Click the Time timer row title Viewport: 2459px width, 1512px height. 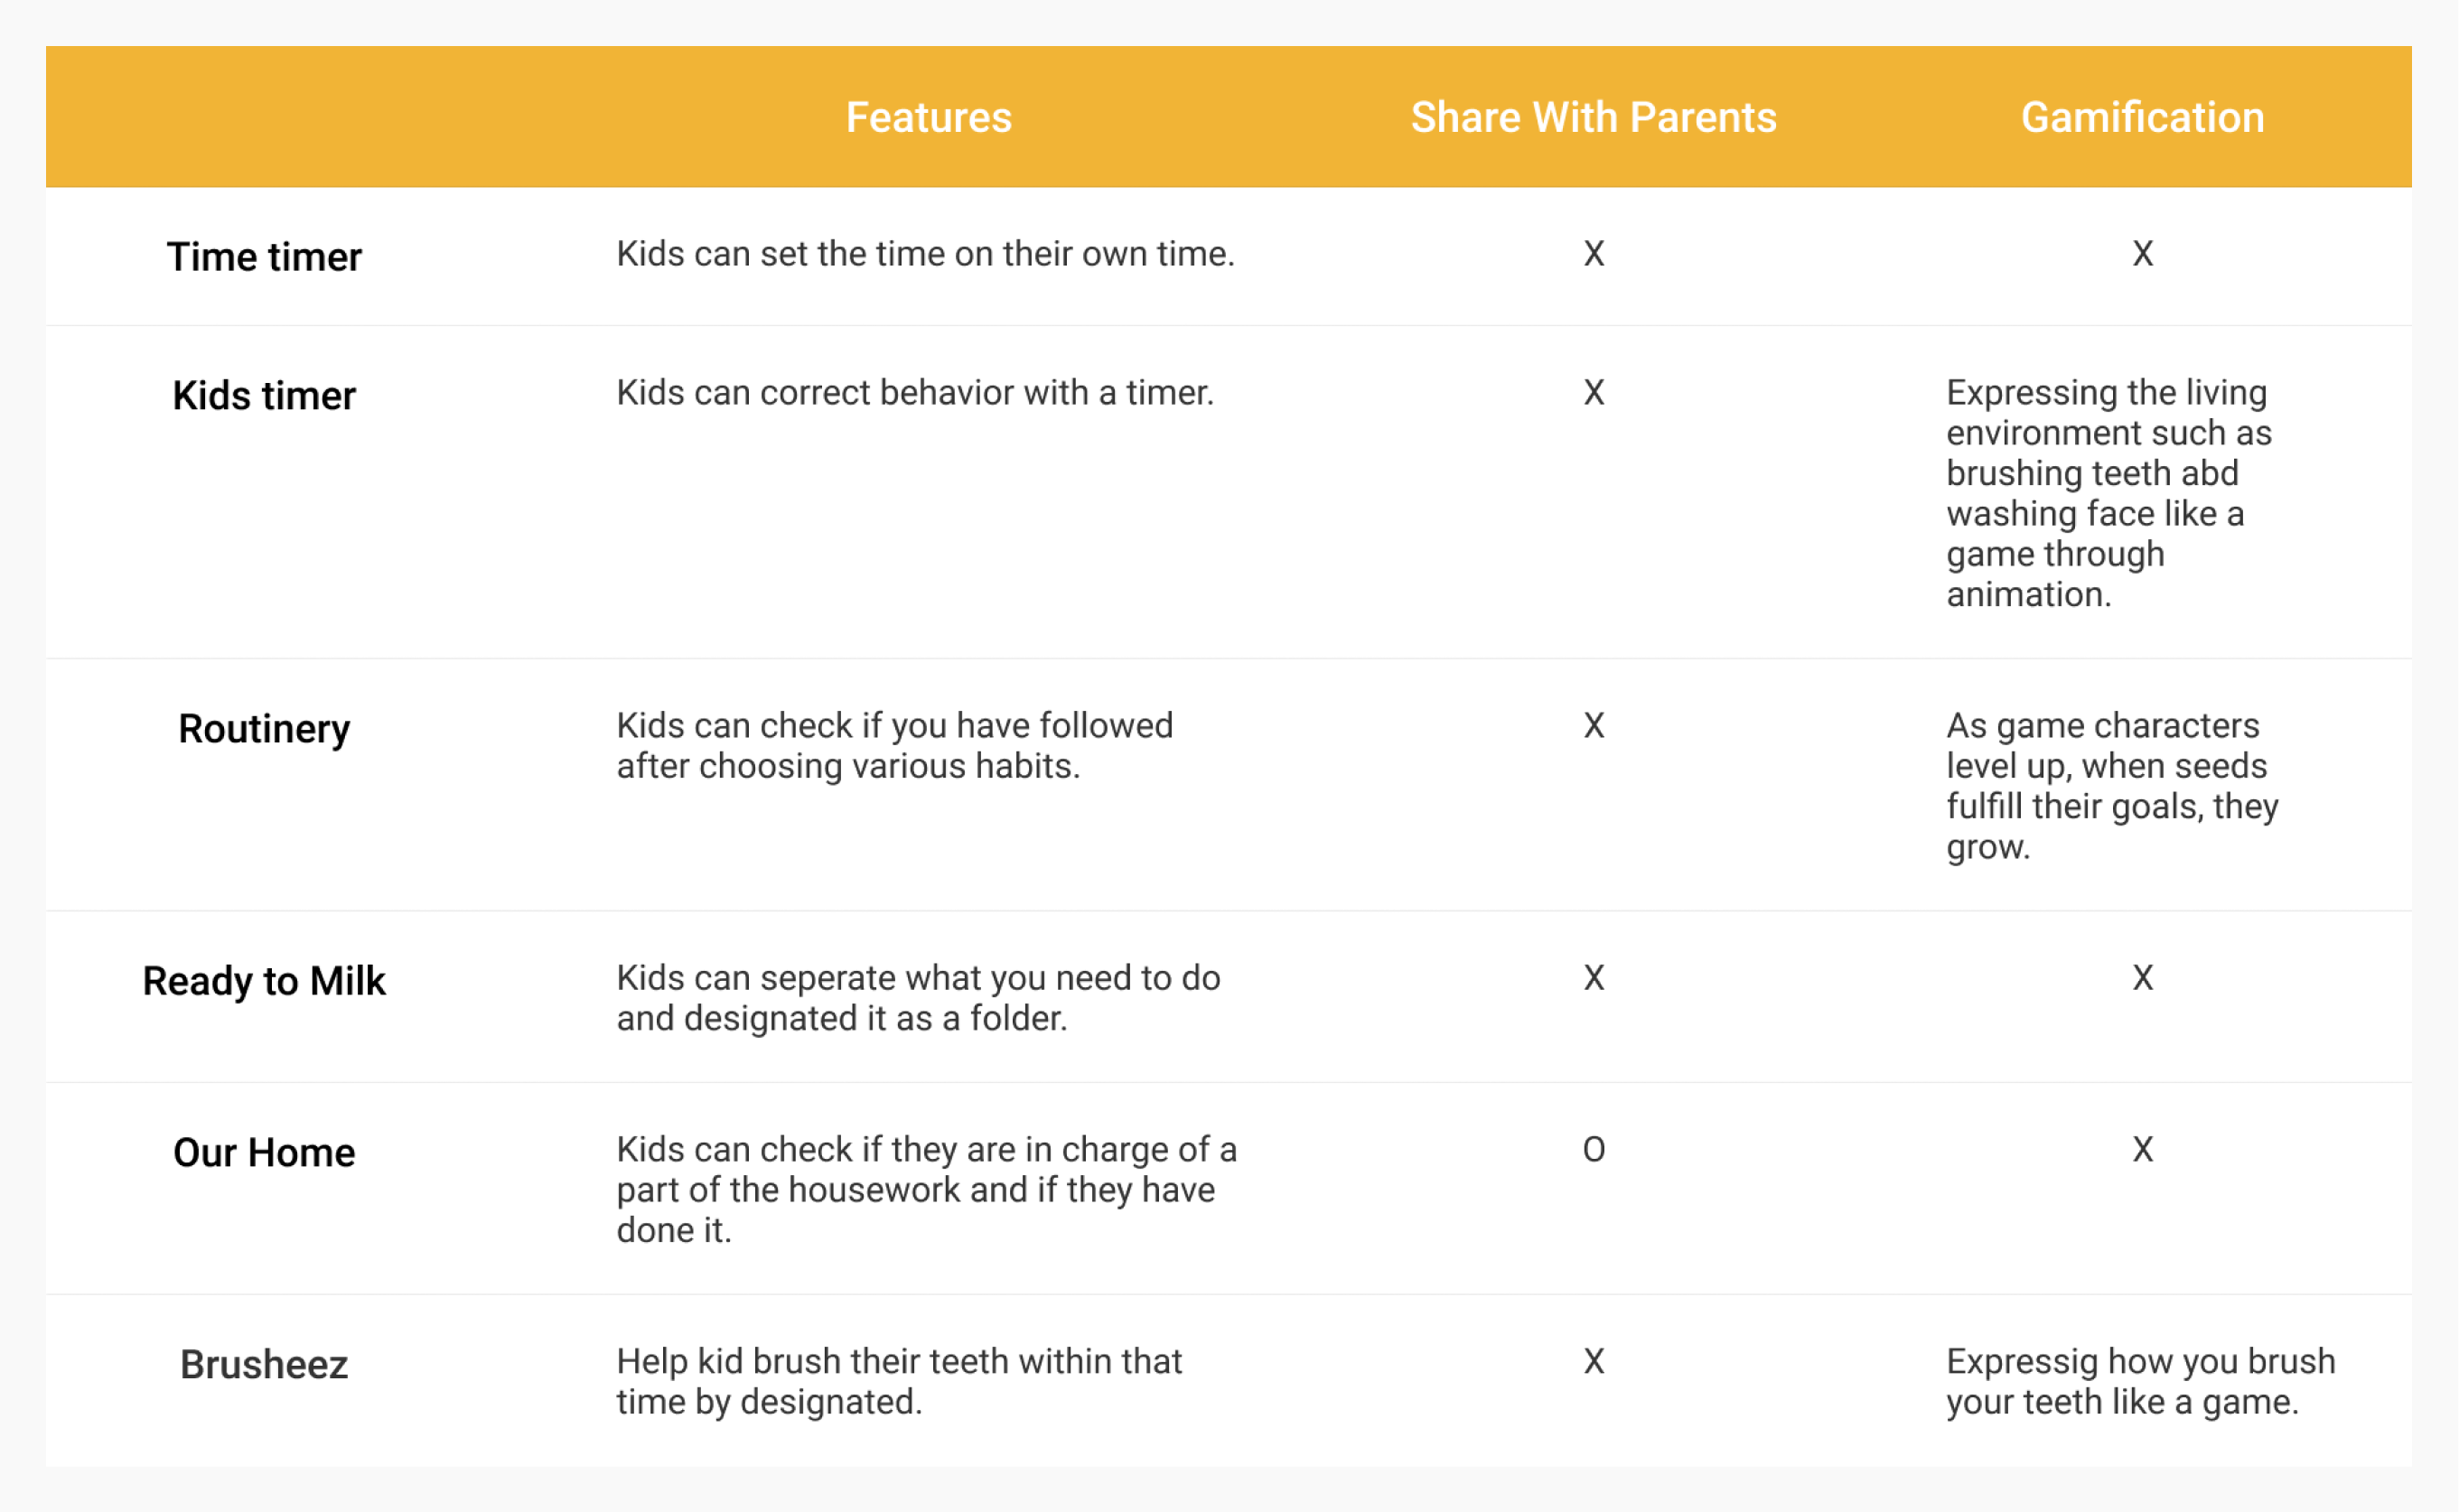[x=264, y=257]
